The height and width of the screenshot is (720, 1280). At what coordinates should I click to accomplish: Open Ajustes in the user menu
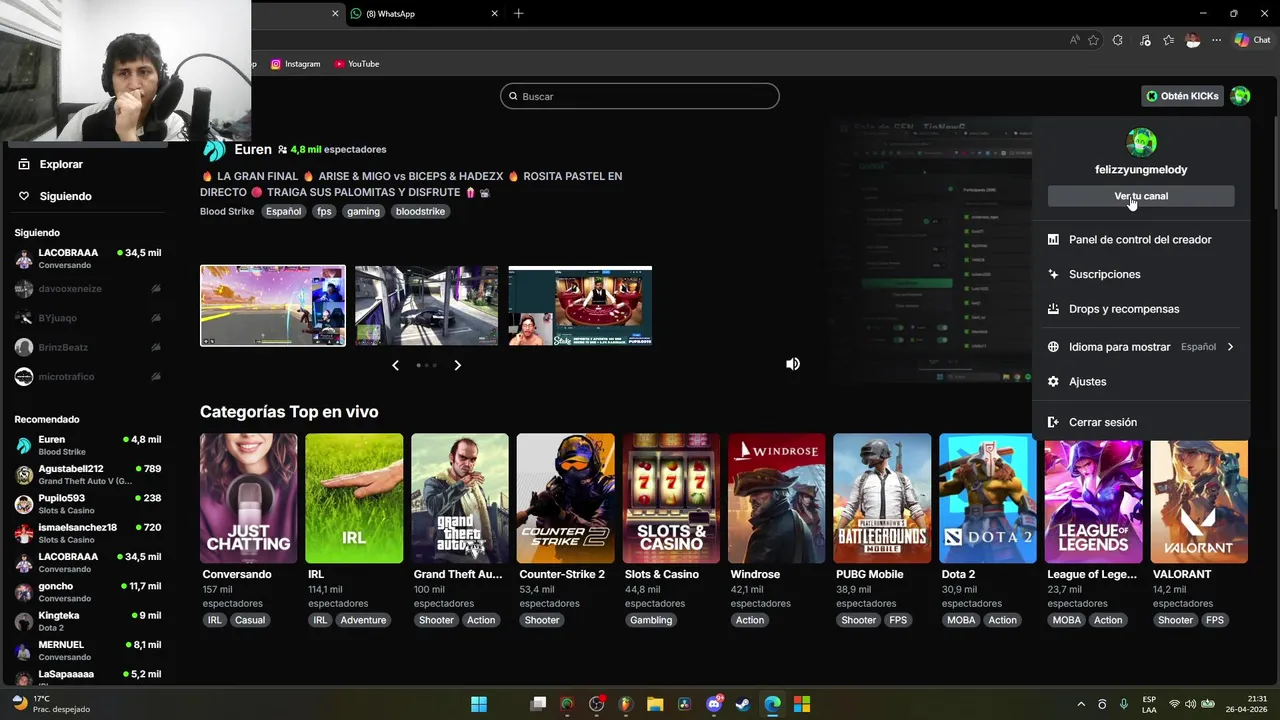(1141, 382)
